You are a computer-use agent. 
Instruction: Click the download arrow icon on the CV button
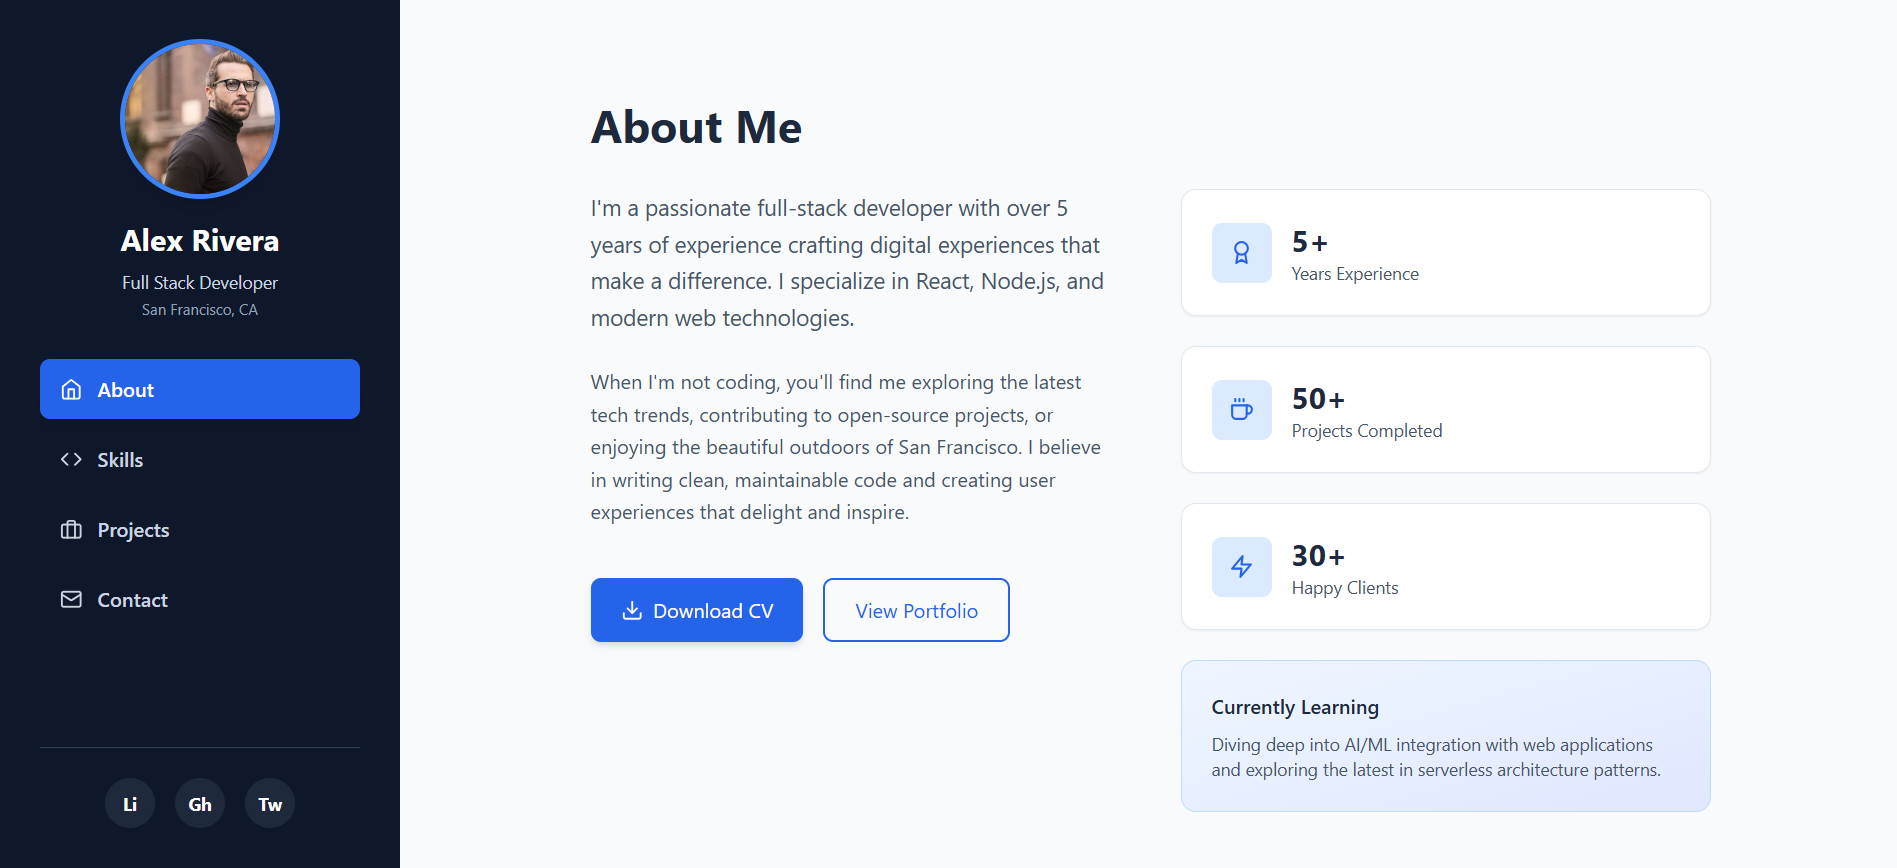(632, 611)
